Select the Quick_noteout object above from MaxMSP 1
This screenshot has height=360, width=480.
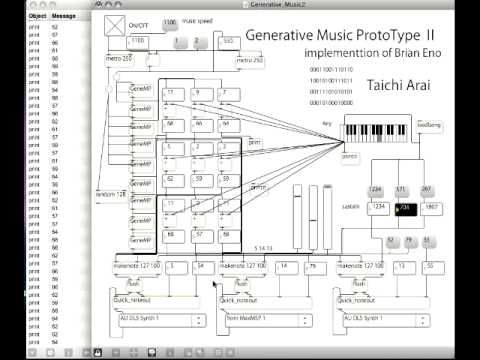(x=265, y=302)
